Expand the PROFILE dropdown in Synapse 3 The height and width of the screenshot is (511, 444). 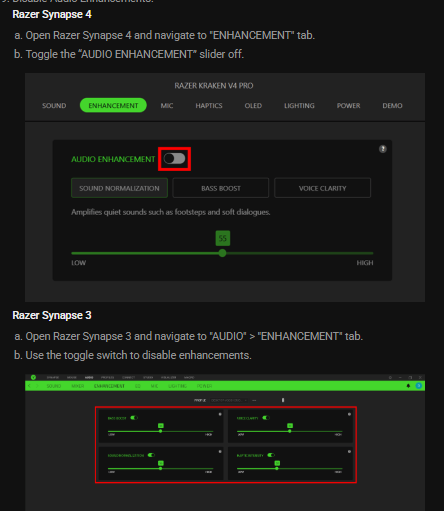229,400
